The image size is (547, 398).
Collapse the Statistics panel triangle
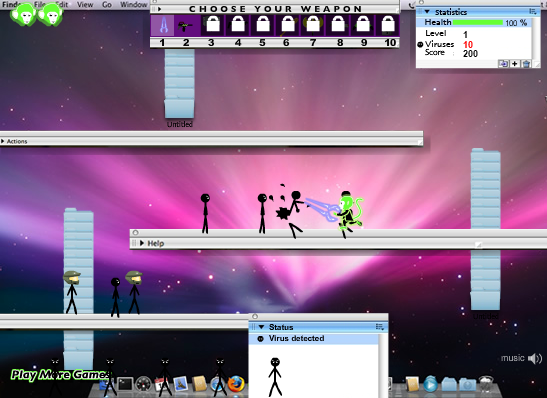(427, 12)
